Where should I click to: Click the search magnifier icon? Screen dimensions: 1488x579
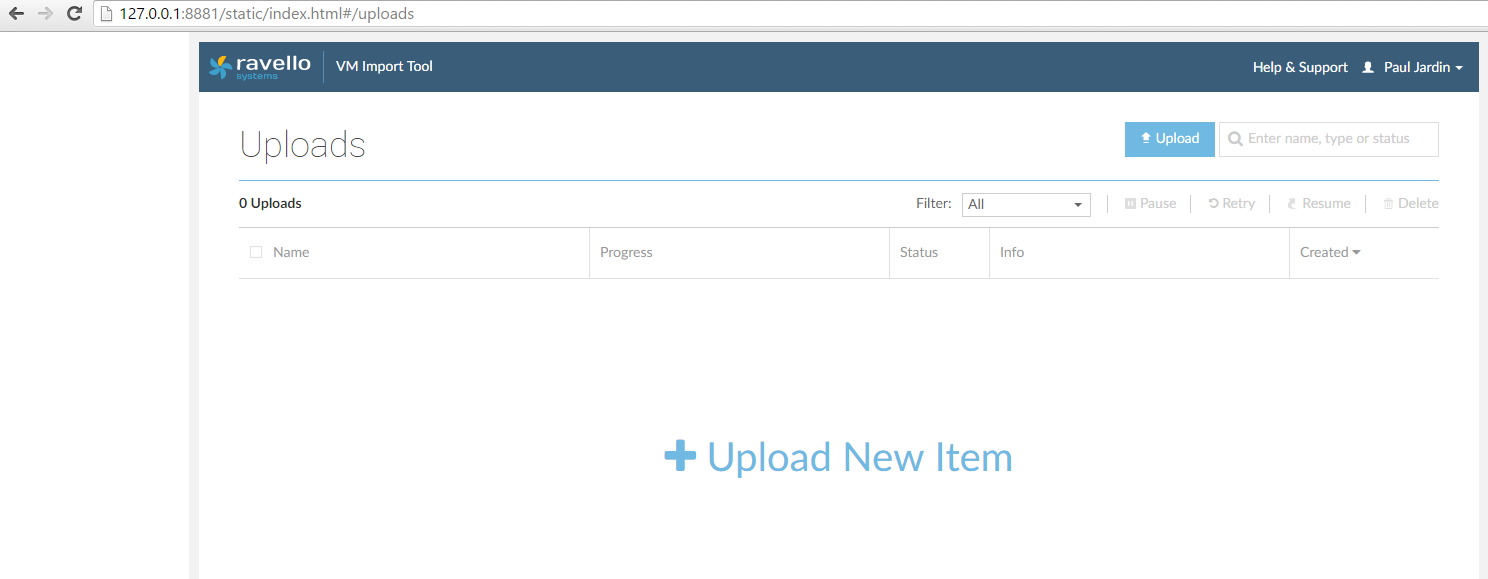click(1235, 139)
